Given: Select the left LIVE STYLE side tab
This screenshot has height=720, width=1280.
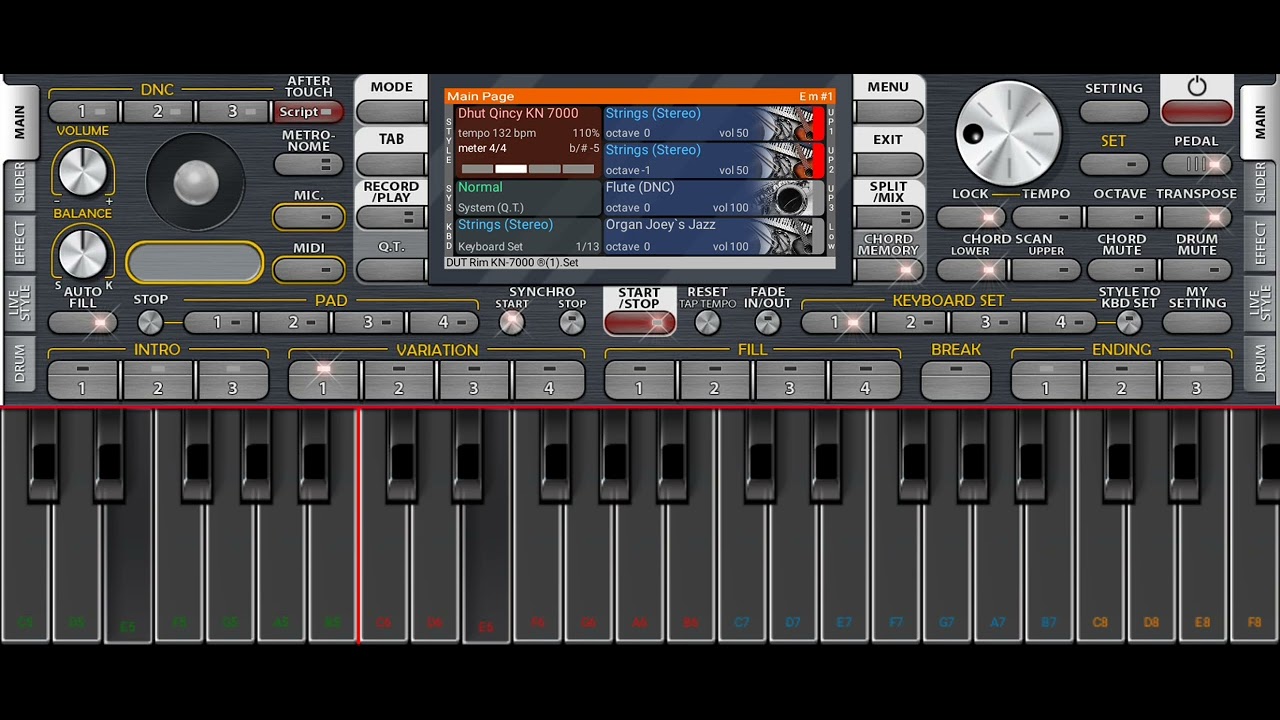Looking at the screenshot, I should pyautogui.click(x=20, y=301).
